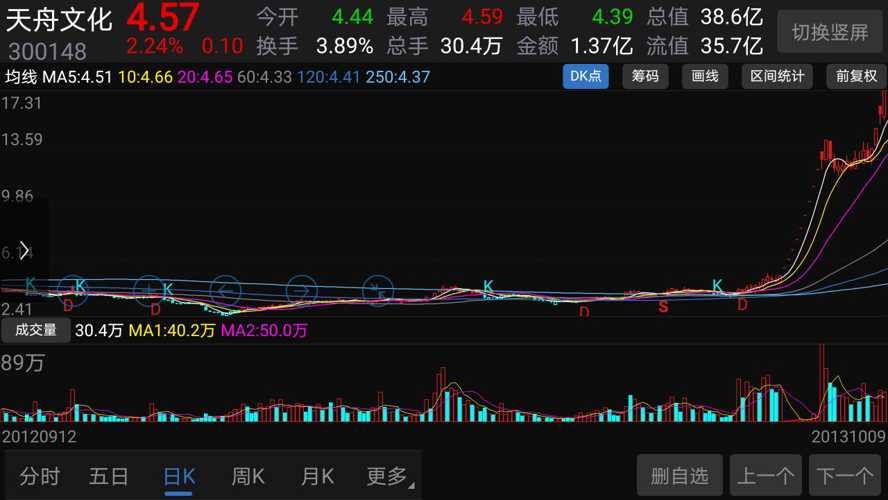Click the 总值 38.6亿 market cap value

731,17
